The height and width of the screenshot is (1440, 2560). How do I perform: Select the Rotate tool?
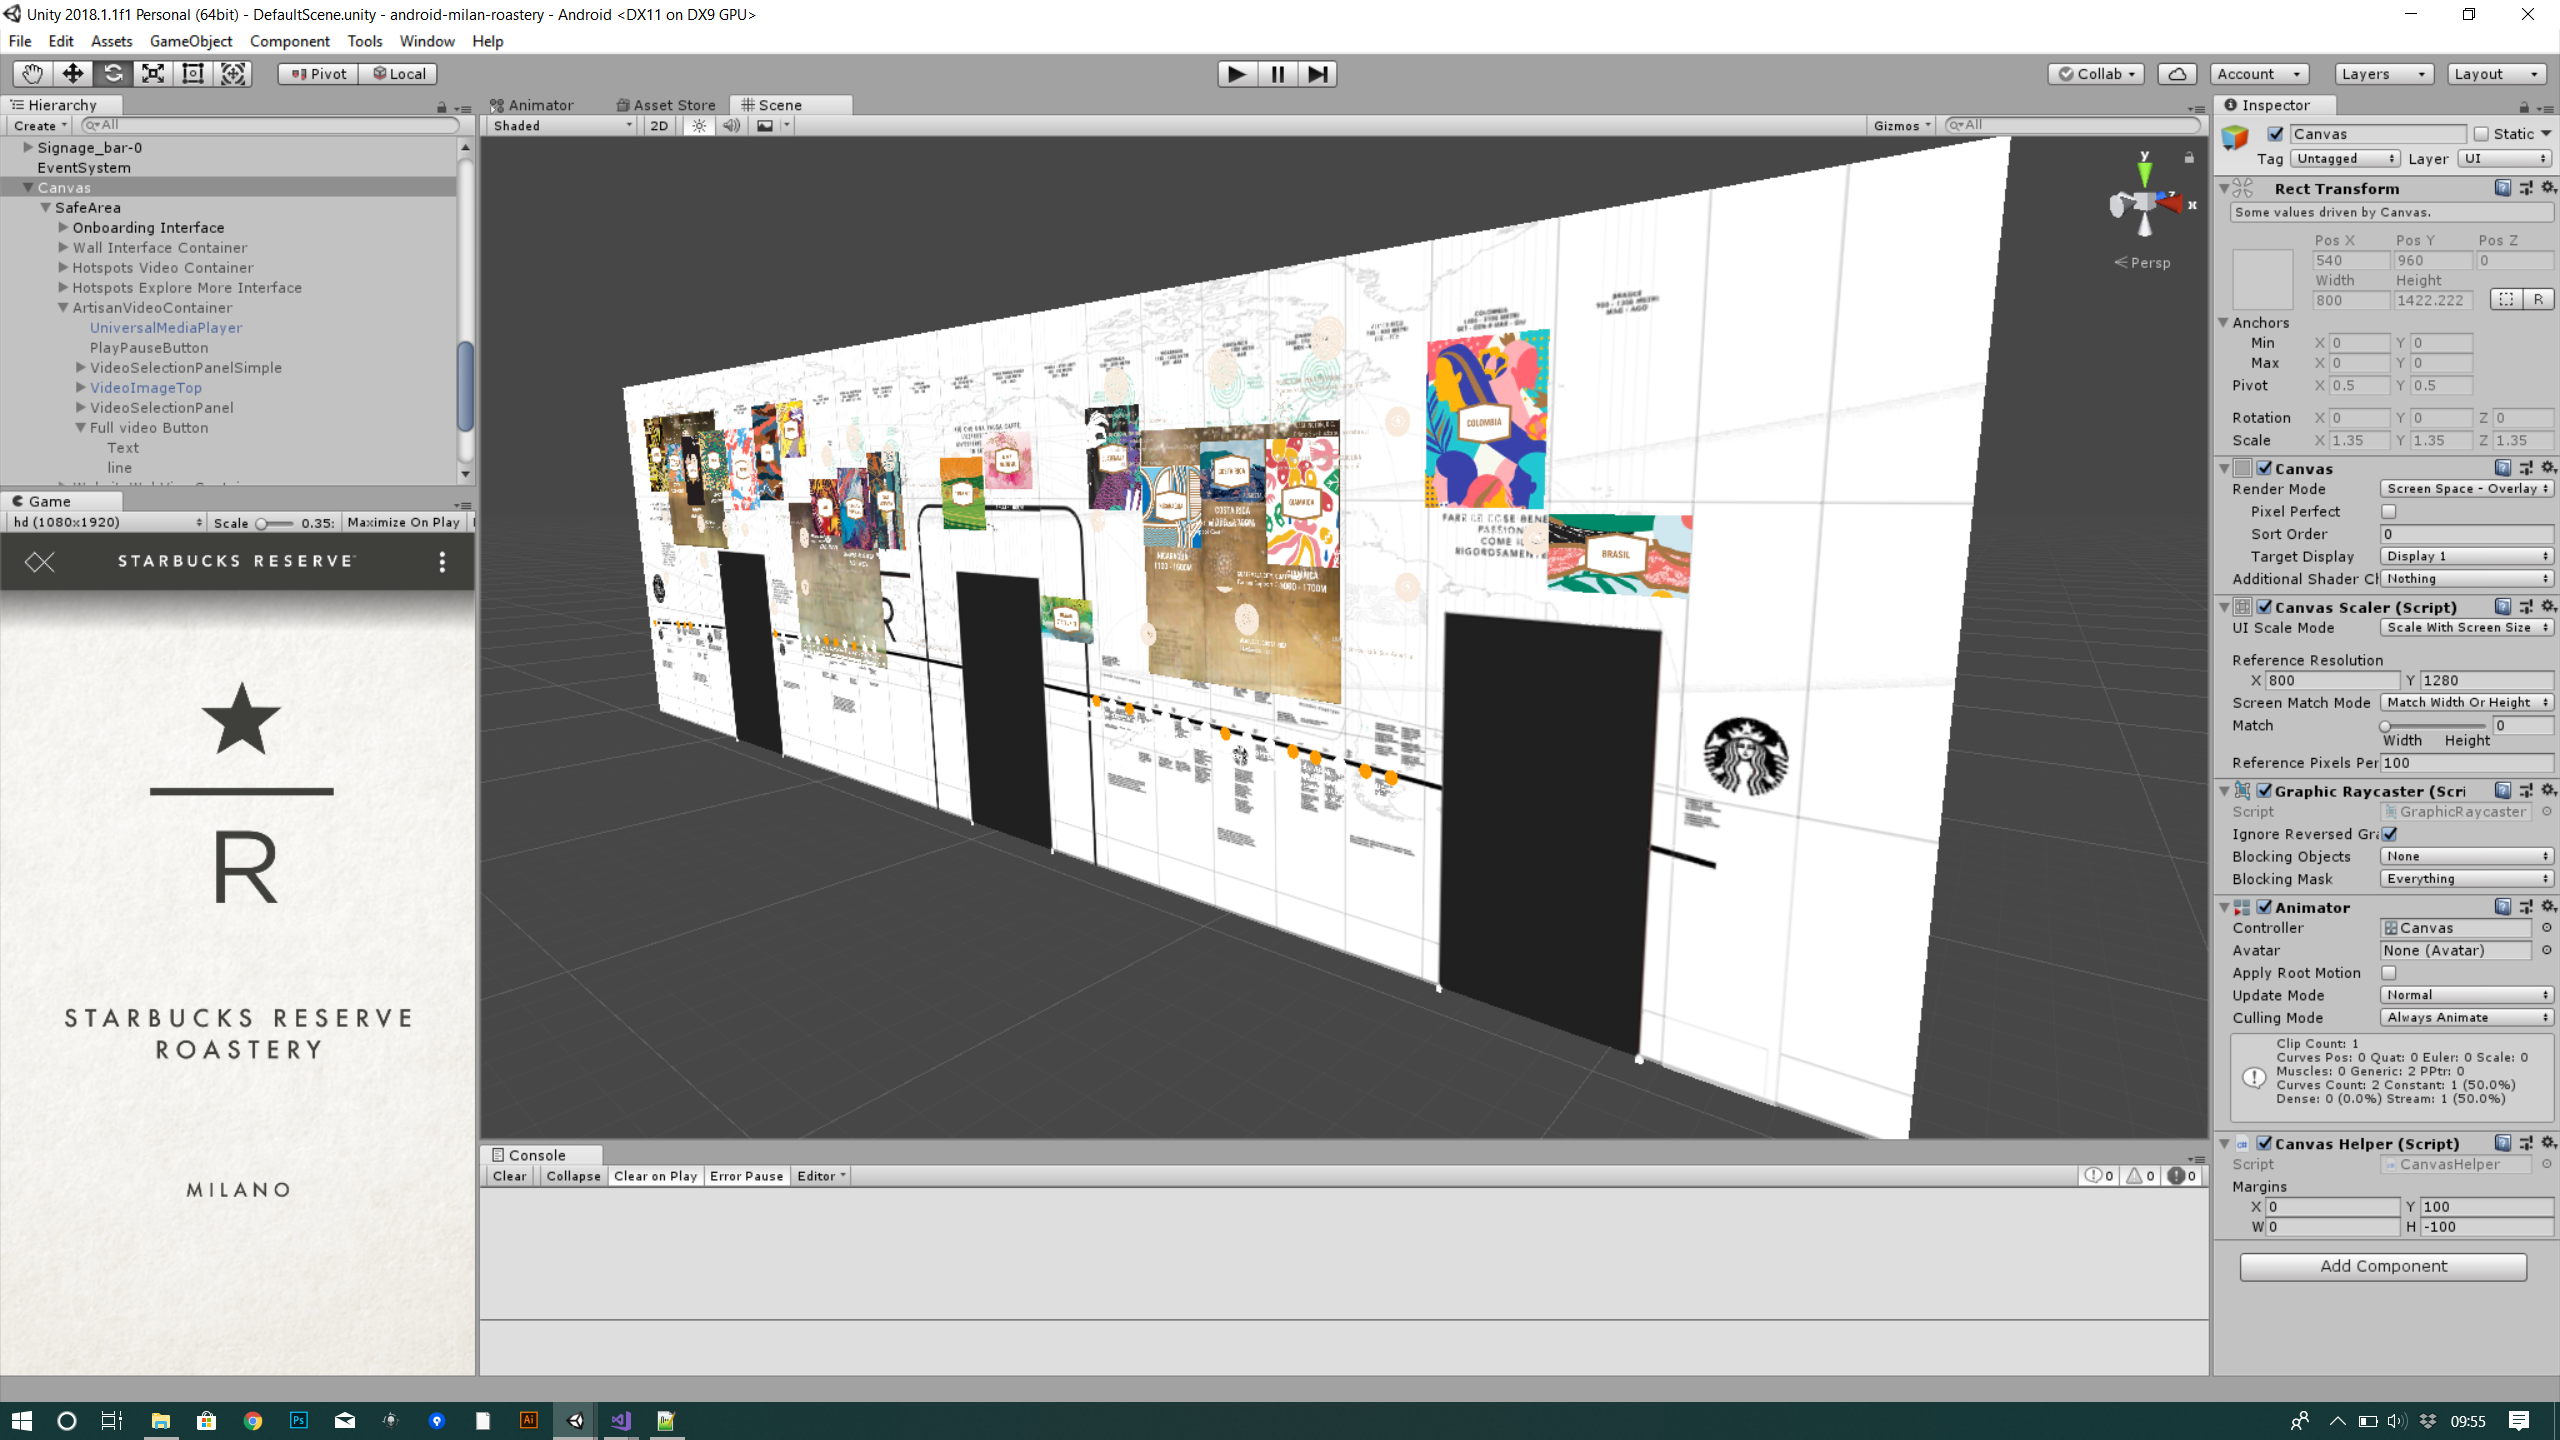pyautogui.click(x=113, y=74)
